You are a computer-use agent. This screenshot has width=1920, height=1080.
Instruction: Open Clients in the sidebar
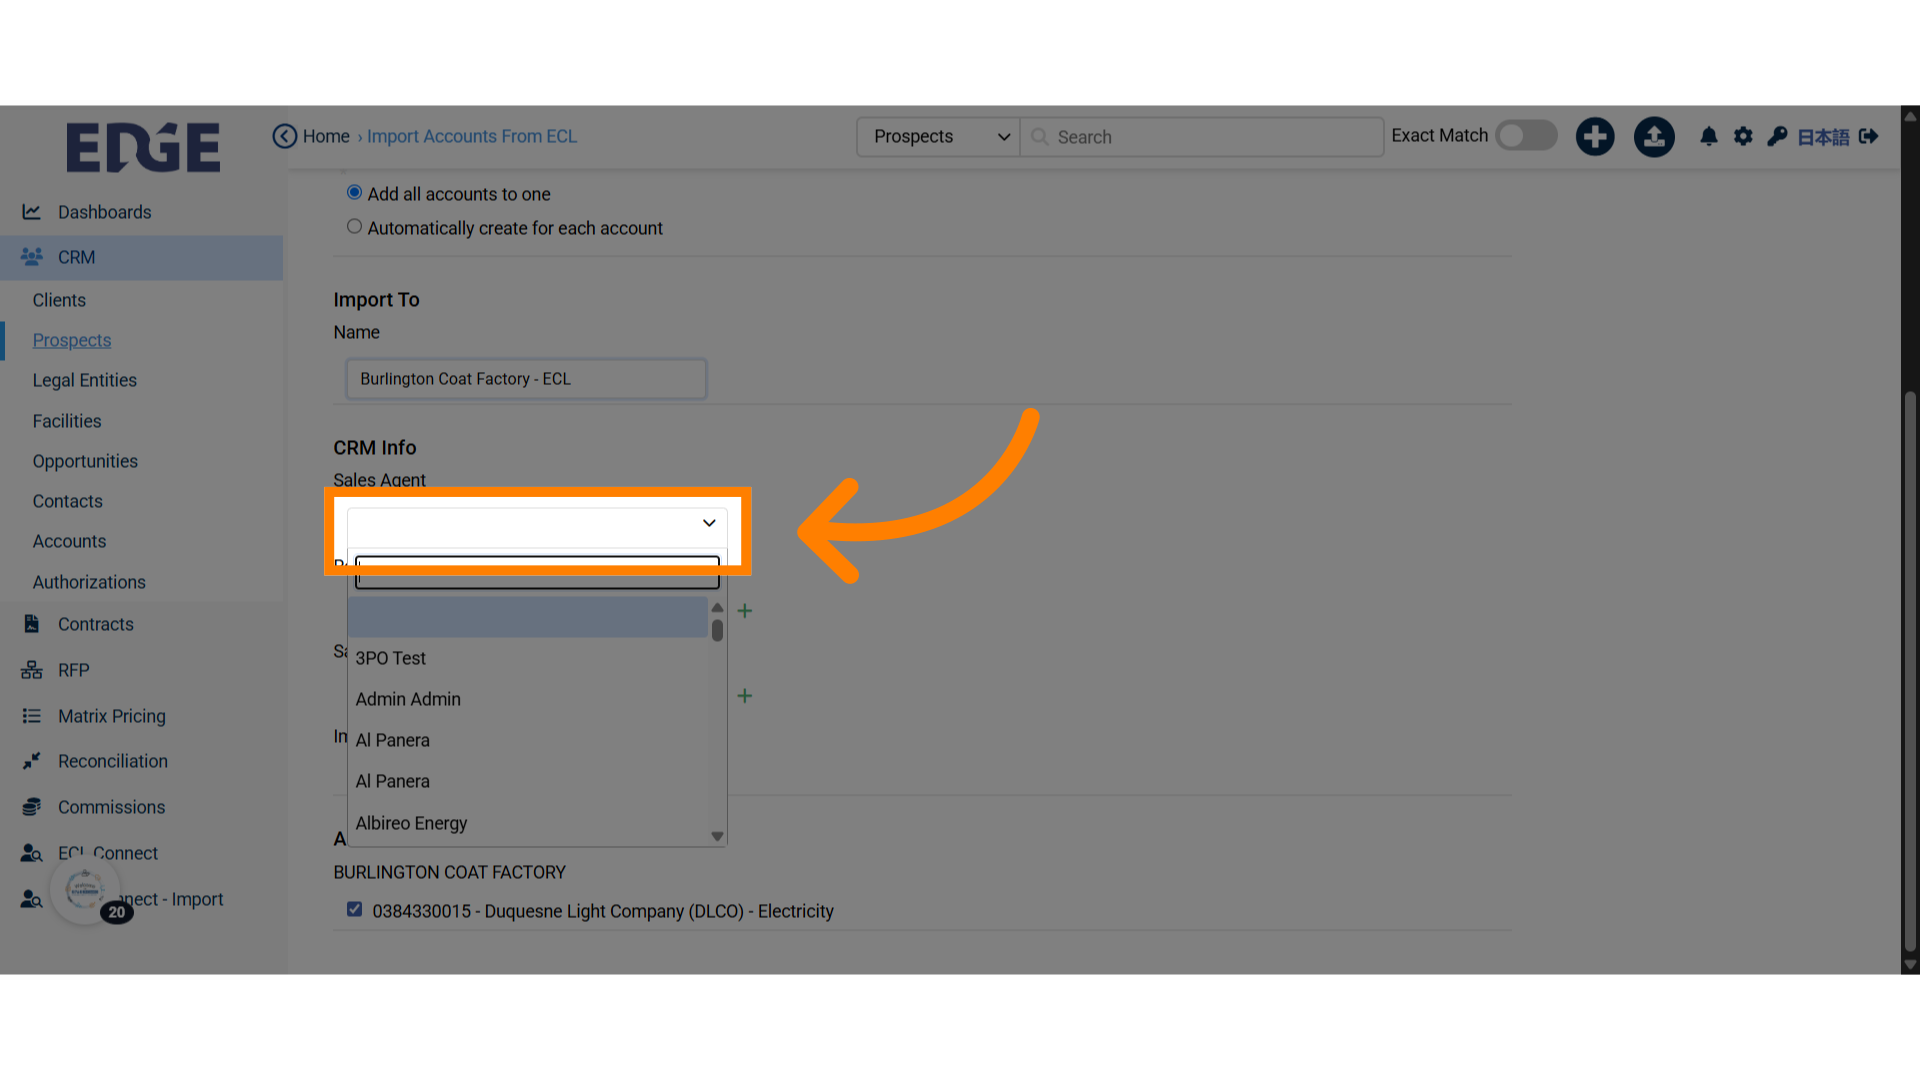(x=59, y=300)
